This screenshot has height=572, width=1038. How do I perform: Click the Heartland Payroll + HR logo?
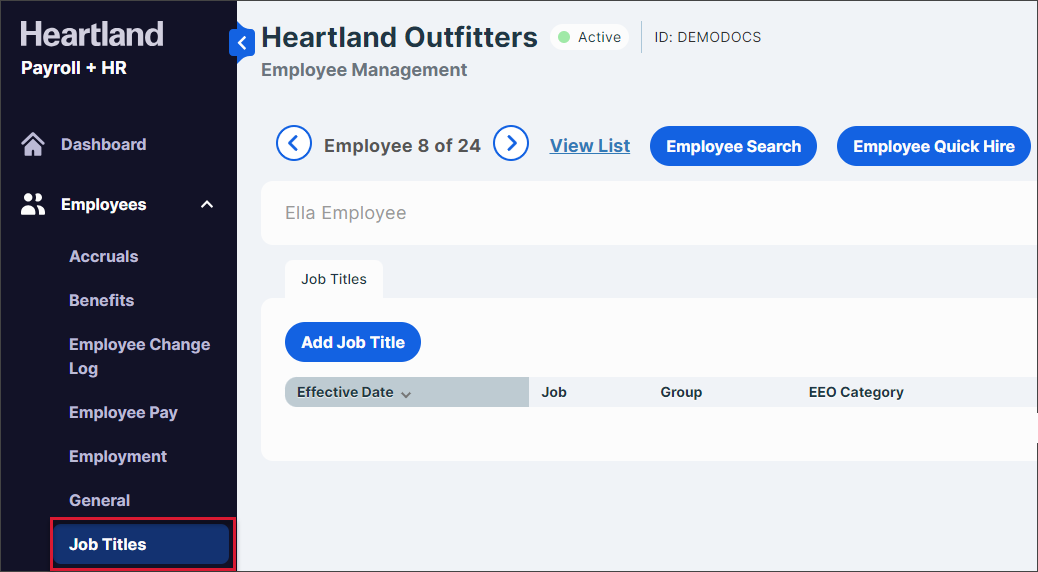(91, 48)
